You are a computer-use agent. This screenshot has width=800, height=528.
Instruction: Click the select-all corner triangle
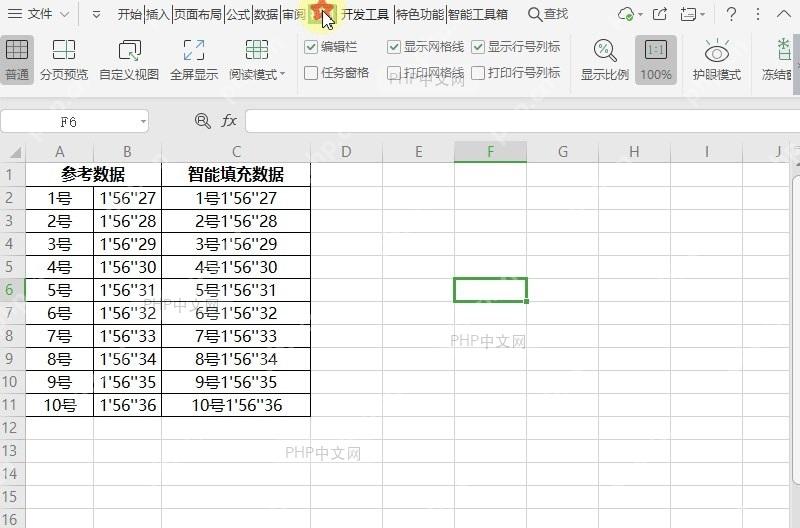point(15,153)
